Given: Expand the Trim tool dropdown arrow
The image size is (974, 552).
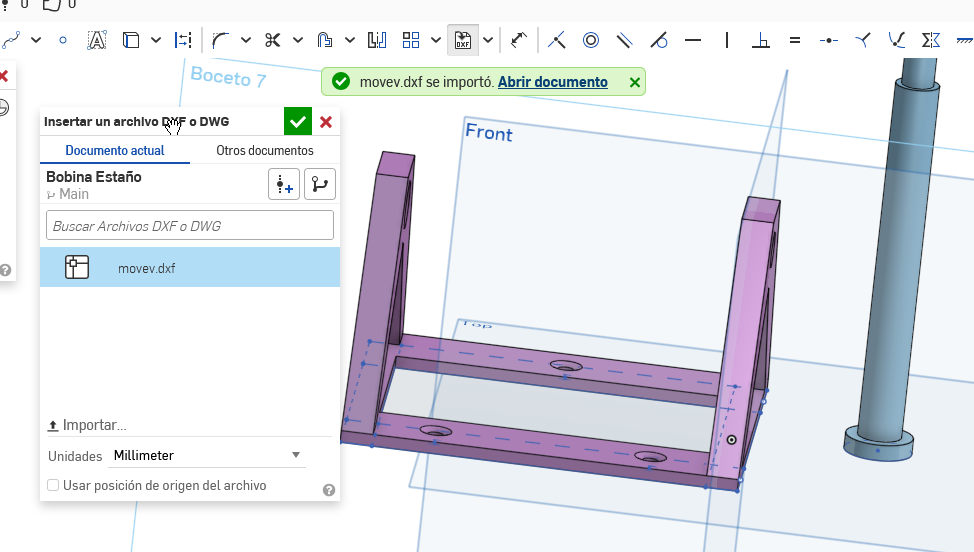Looking at the screenshot, I should (x=298, y=40).
